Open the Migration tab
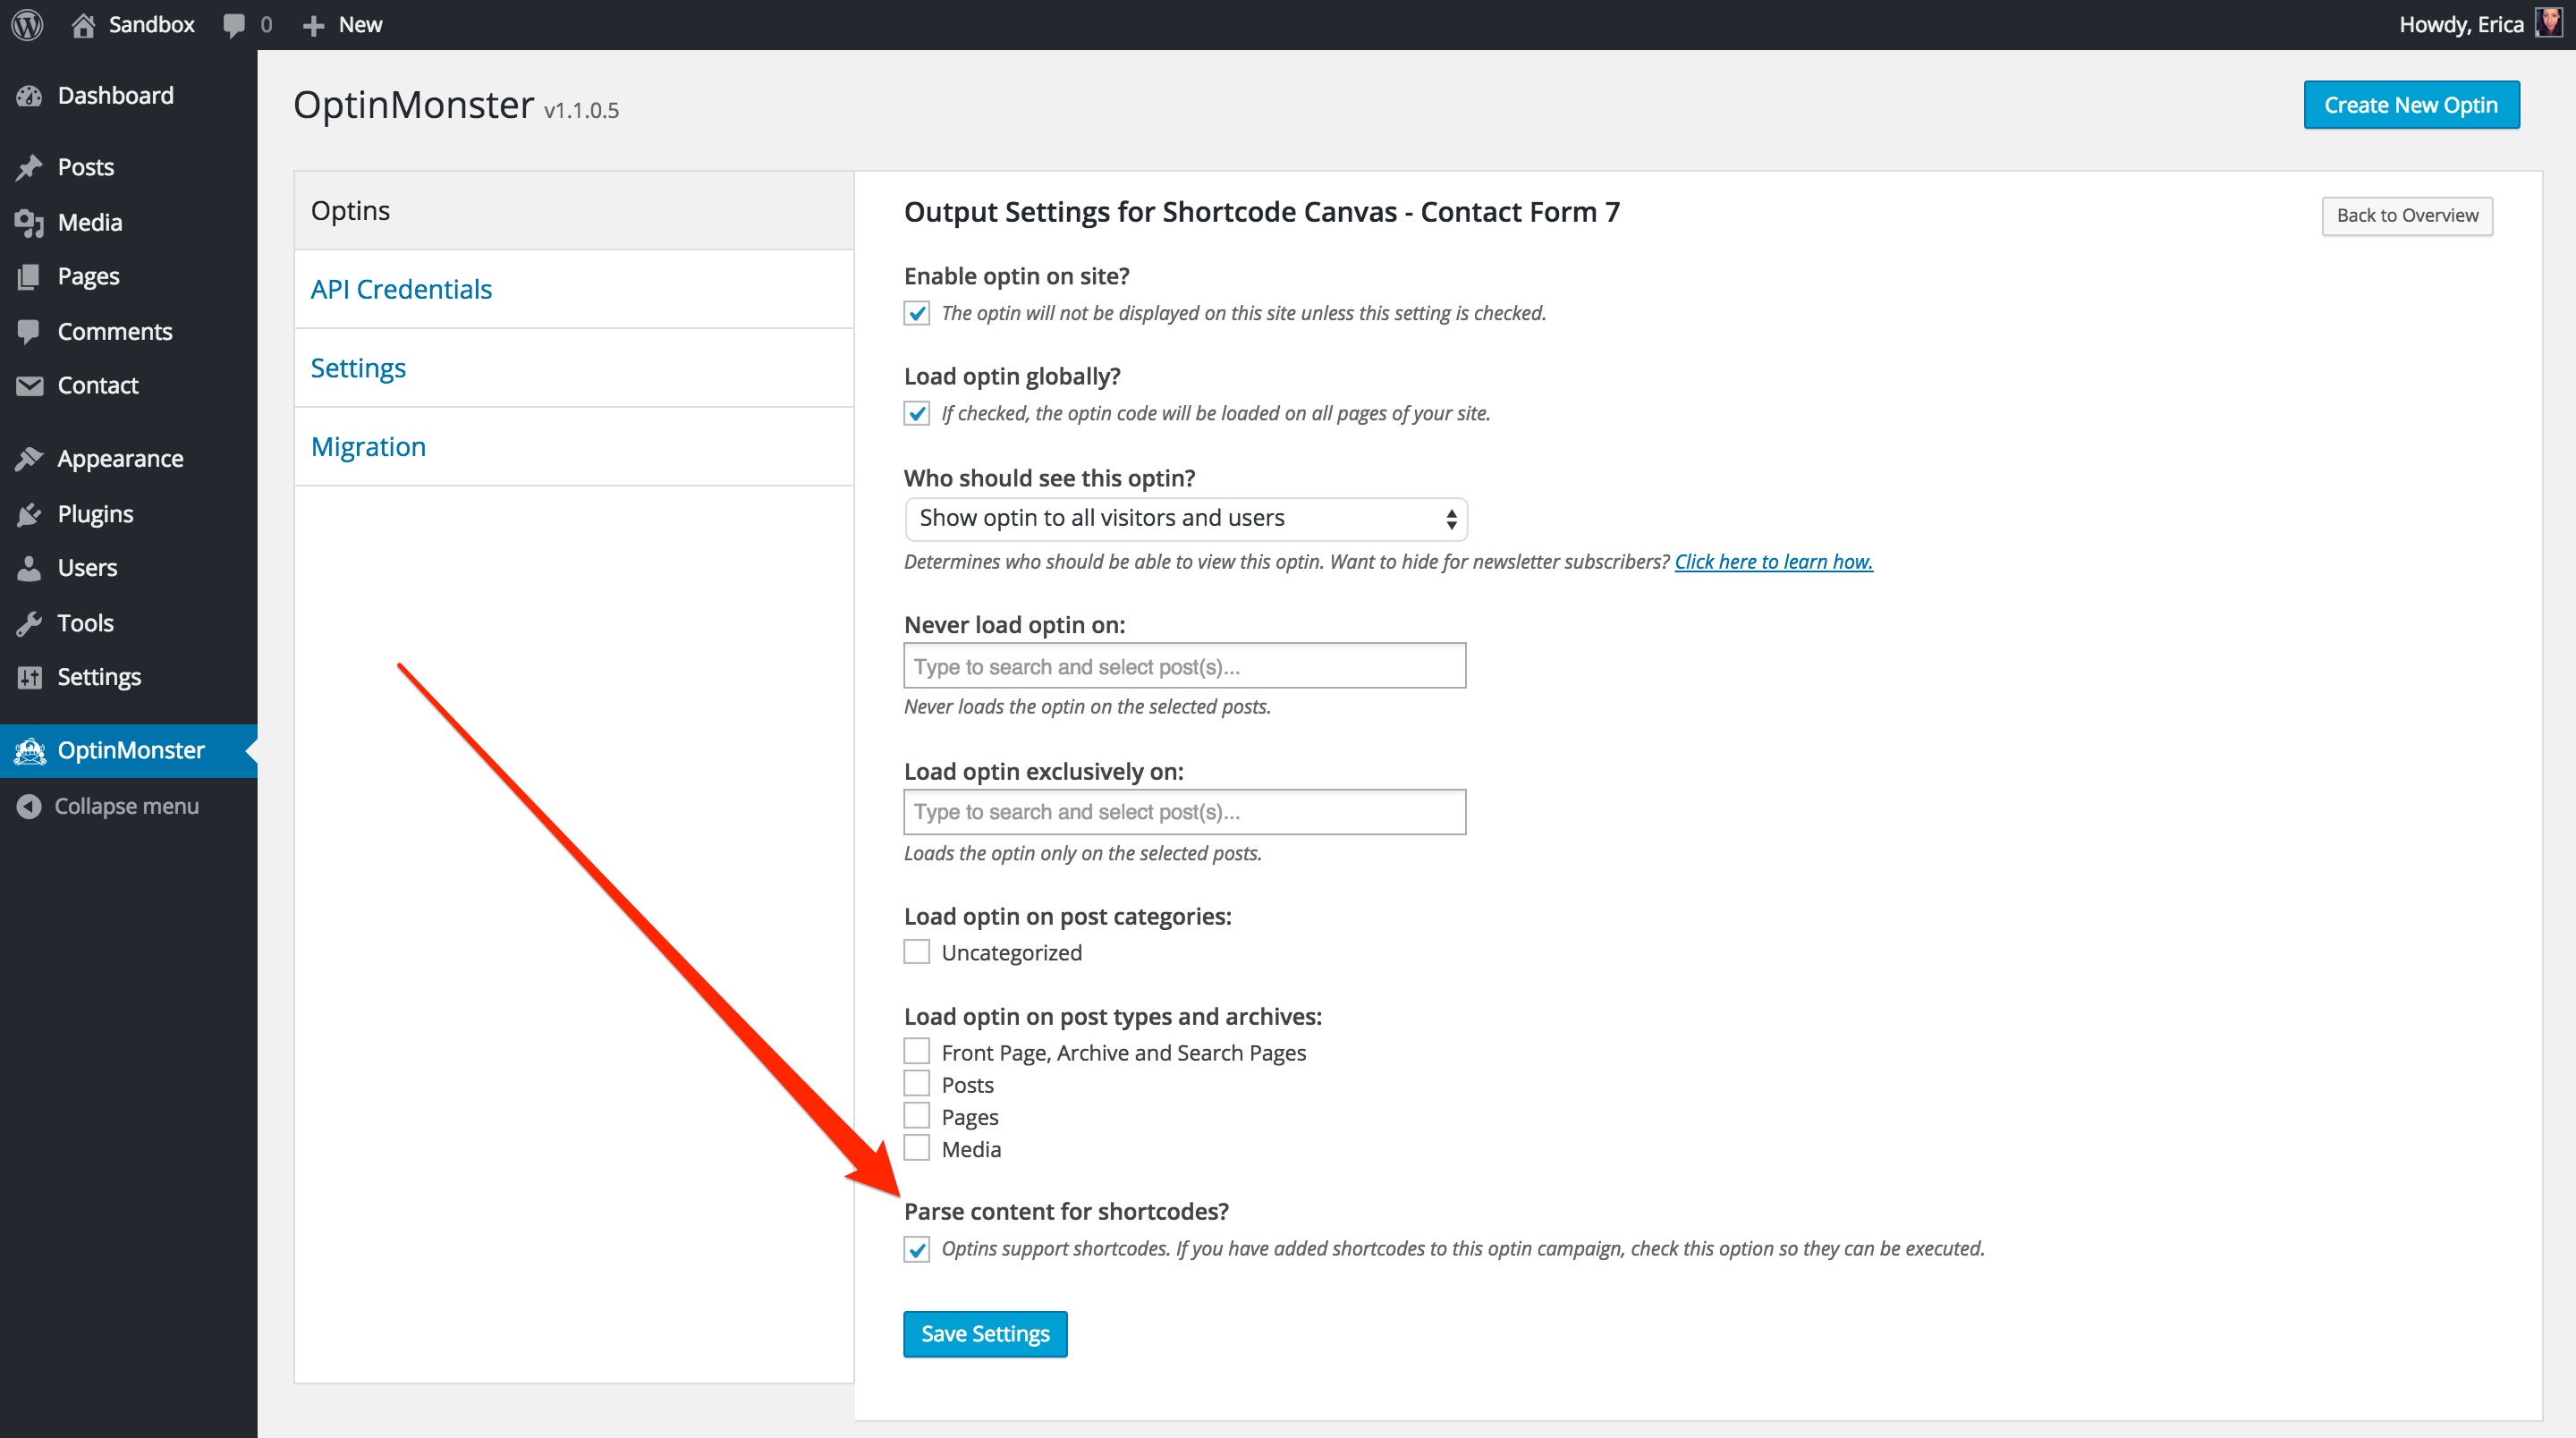This screenshot has width=2576, height=1438. tap(368, 446)
